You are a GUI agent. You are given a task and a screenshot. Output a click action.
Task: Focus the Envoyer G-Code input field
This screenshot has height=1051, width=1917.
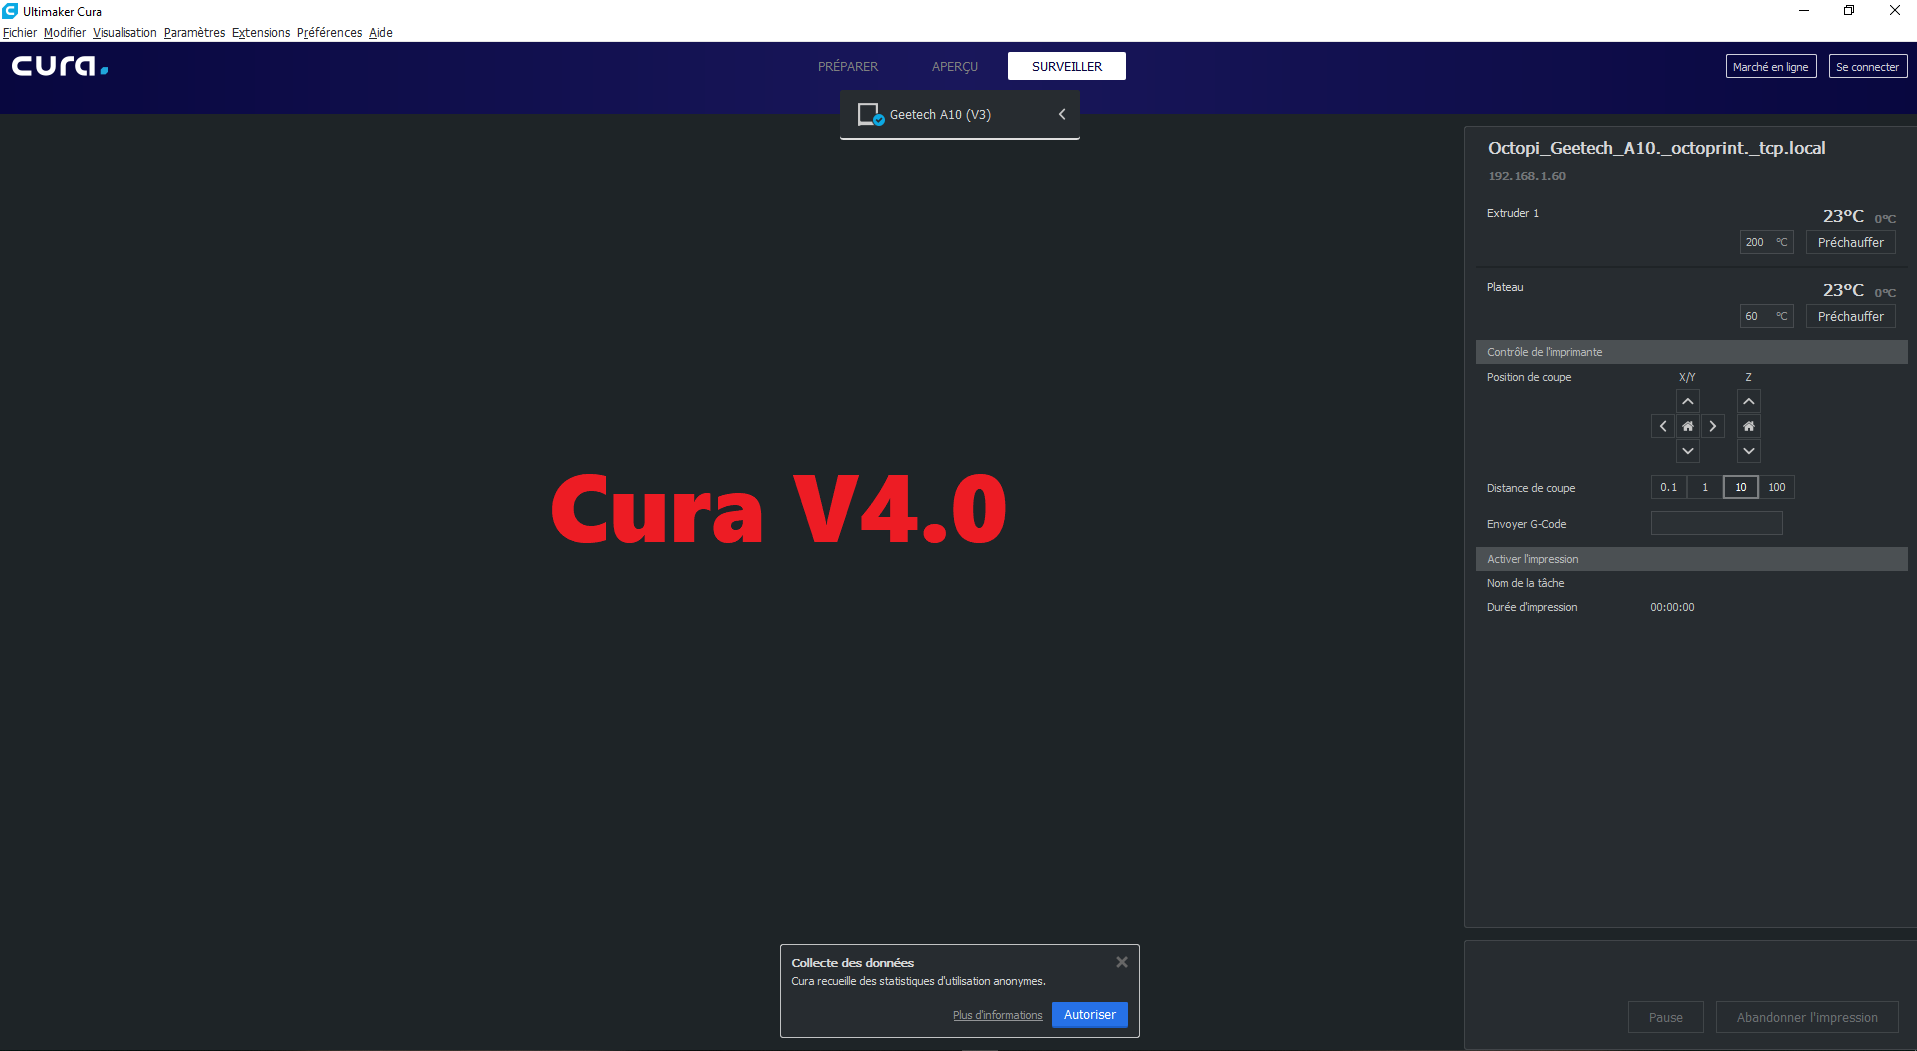[1716, 523]
